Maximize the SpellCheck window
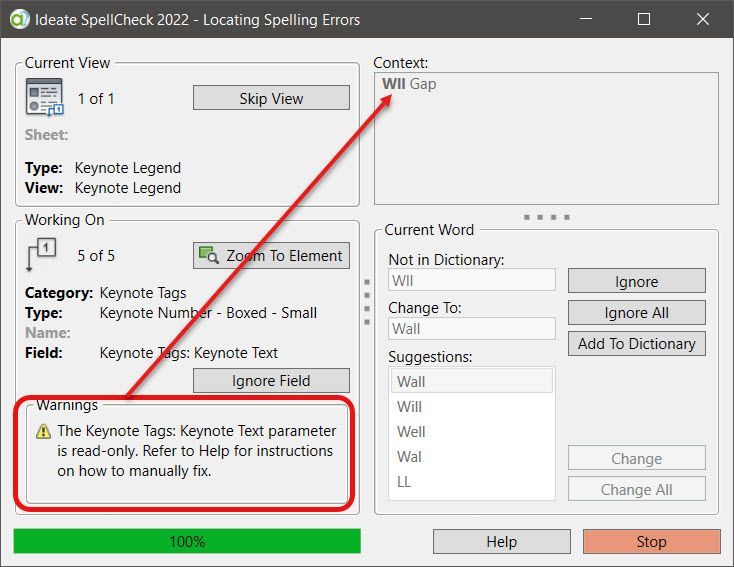Image resolution: width=734 pixels, height=567 pixels. pyautogui.click(x=644, y=19)
